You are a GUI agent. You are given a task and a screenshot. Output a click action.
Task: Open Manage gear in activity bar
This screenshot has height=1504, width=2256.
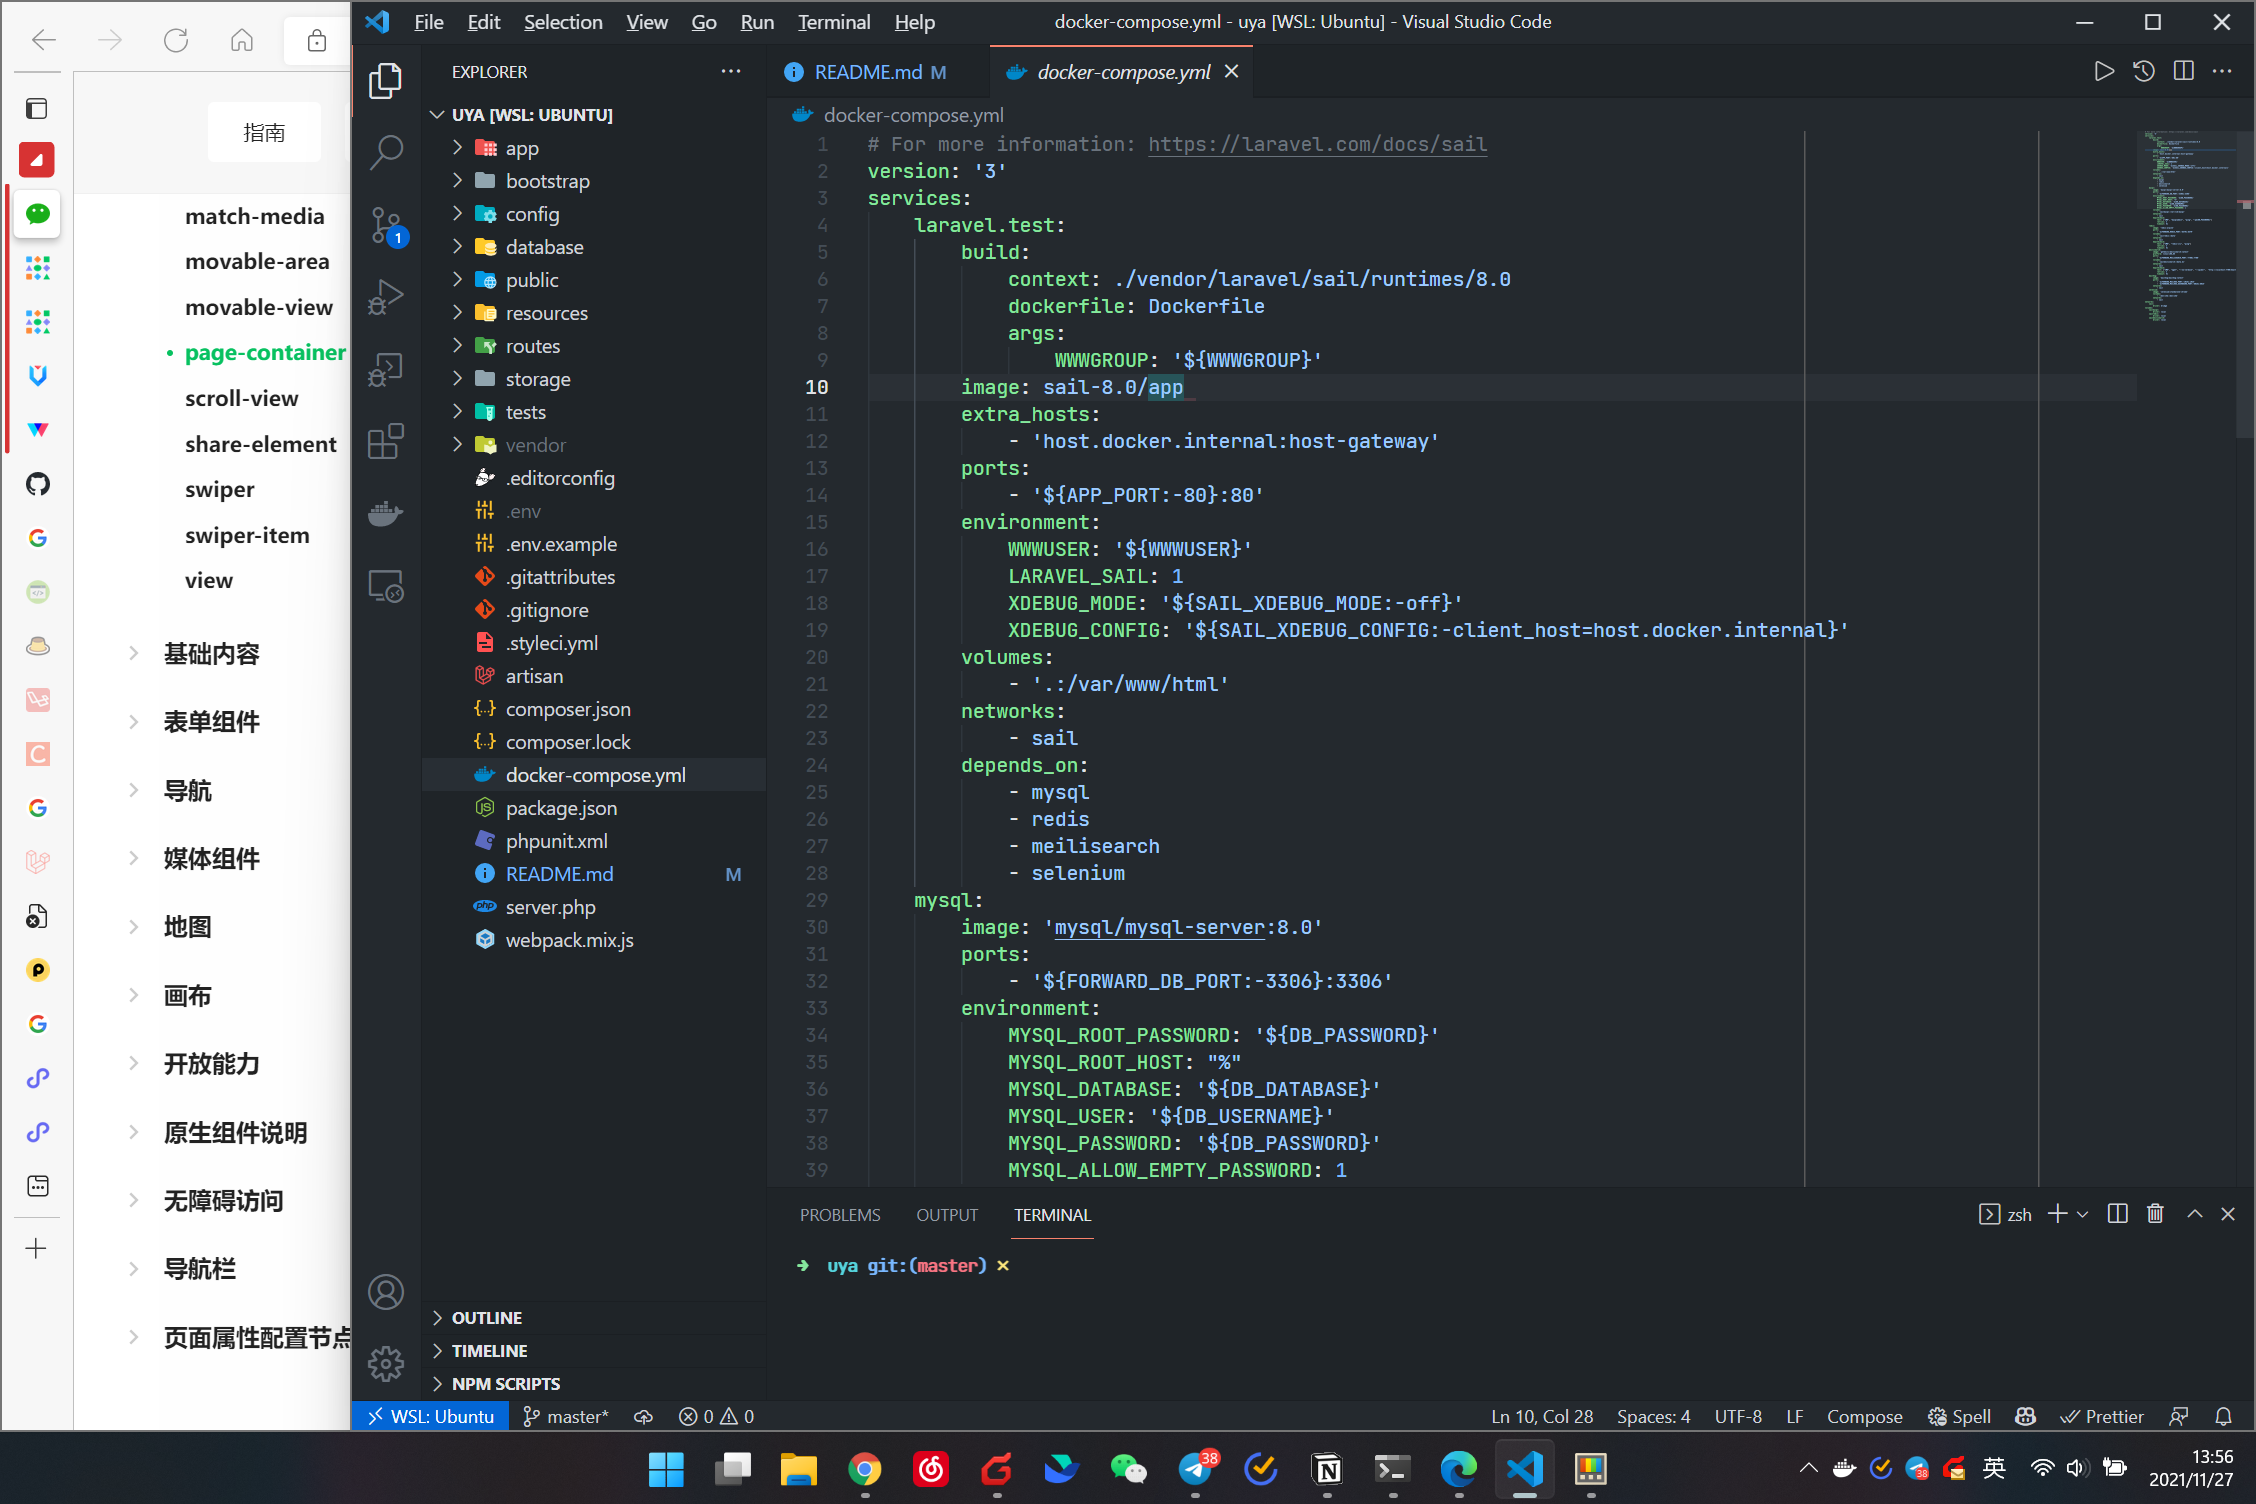pos(386,1363)
